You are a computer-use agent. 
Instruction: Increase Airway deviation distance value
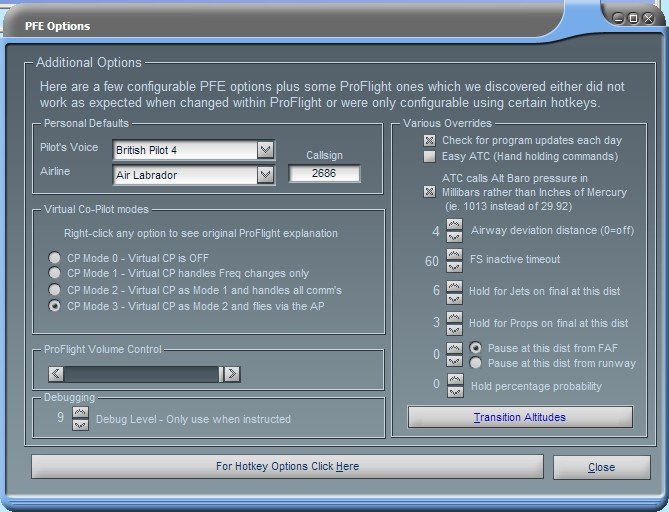tap(454, 225)
